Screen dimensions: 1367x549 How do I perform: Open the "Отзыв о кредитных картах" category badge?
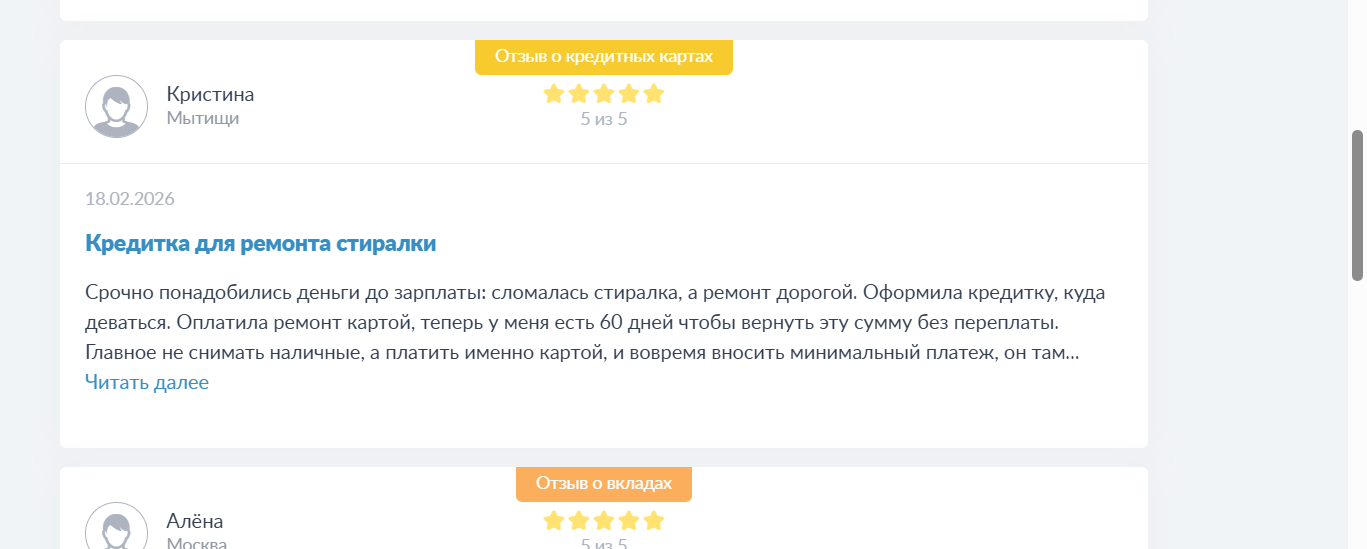pyautogui.click(x=603, y=56)
